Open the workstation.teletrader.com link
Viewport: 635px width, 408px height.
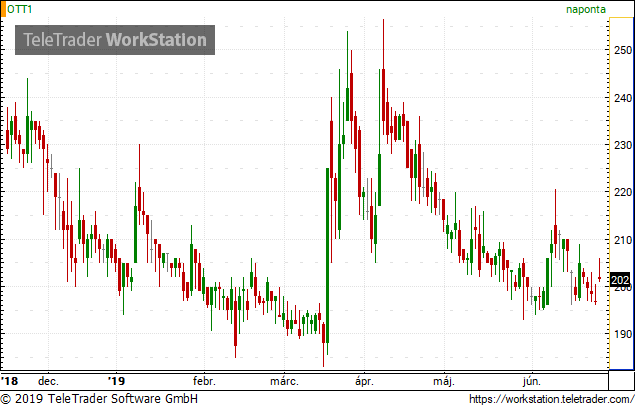point(552,399)
